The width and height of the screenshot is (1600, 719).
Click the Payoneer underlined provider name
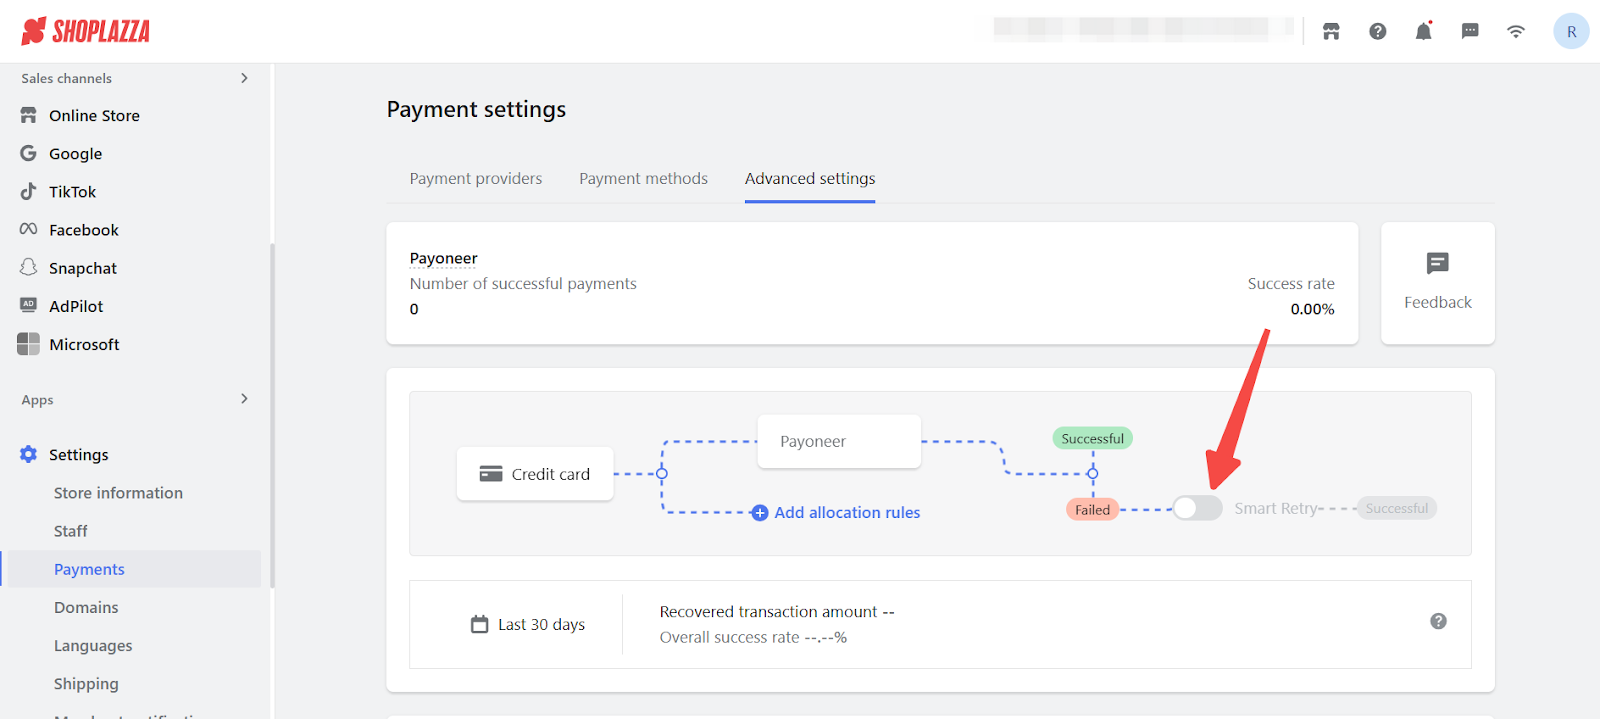[x=443, y=258]
